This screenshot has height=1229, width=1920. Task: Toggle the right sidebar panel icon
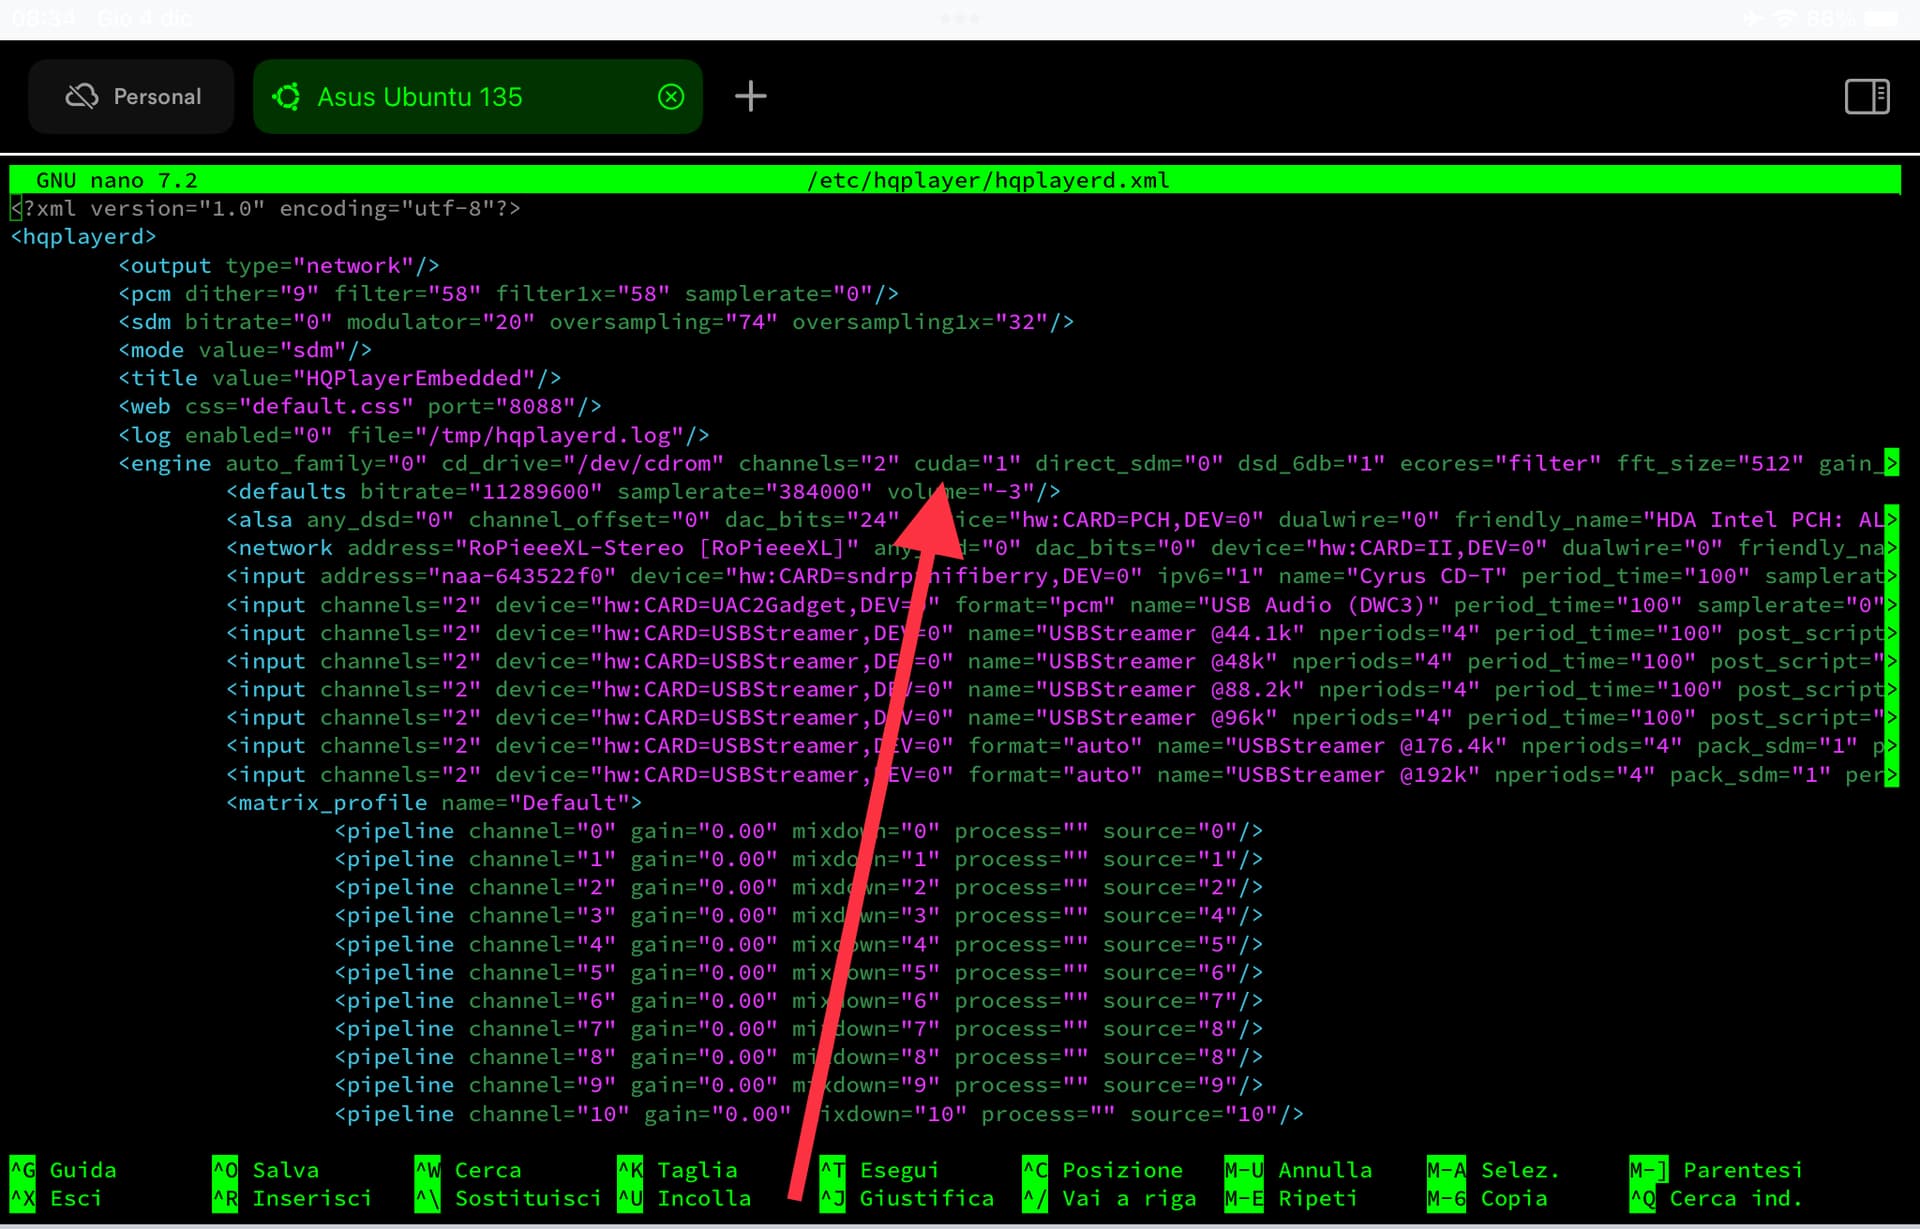pyautogui.click(x=1866, y=97)
